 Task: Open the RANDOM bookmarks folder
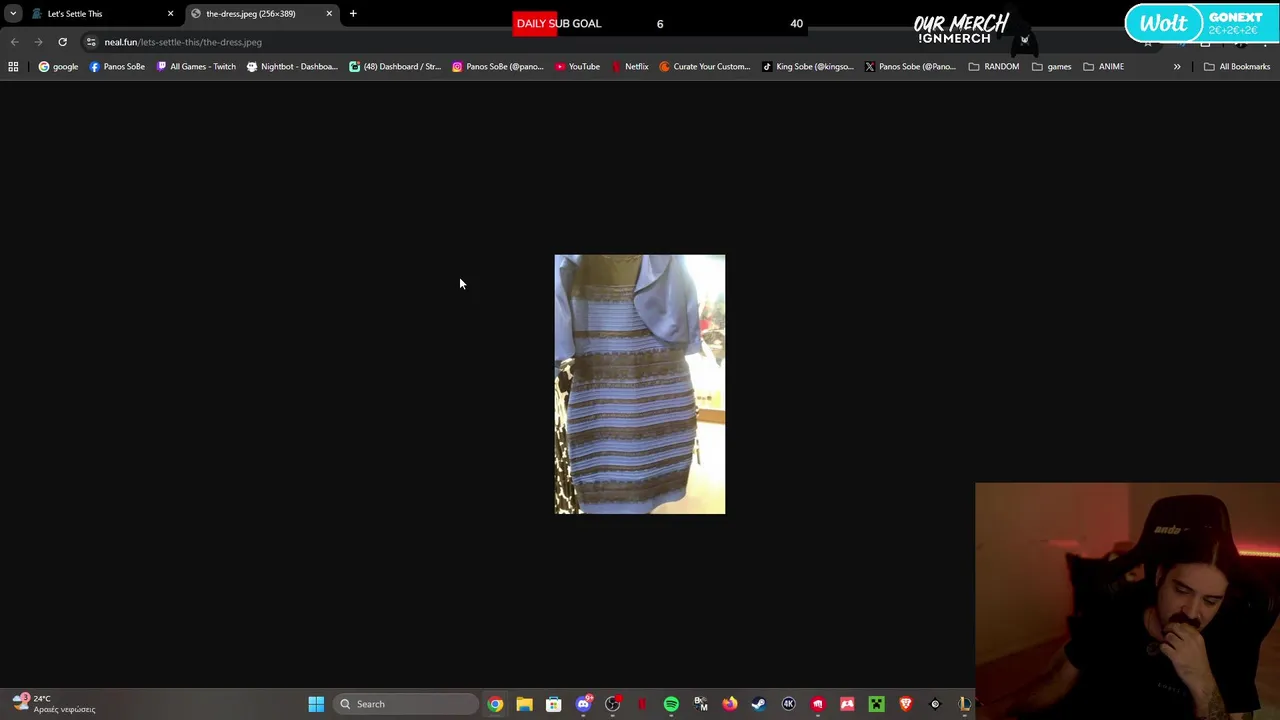click(994, 66)
